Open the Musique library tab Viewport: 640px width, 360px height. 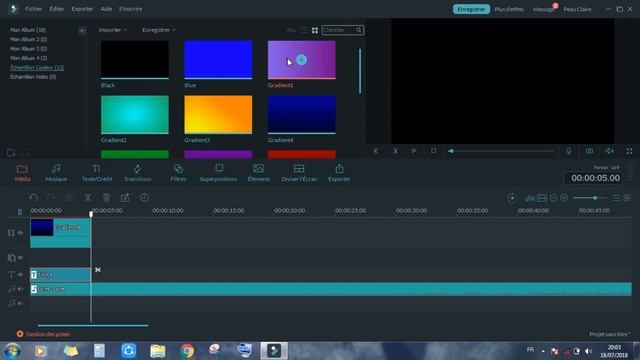pyautogui.click(x=56, y=173)
